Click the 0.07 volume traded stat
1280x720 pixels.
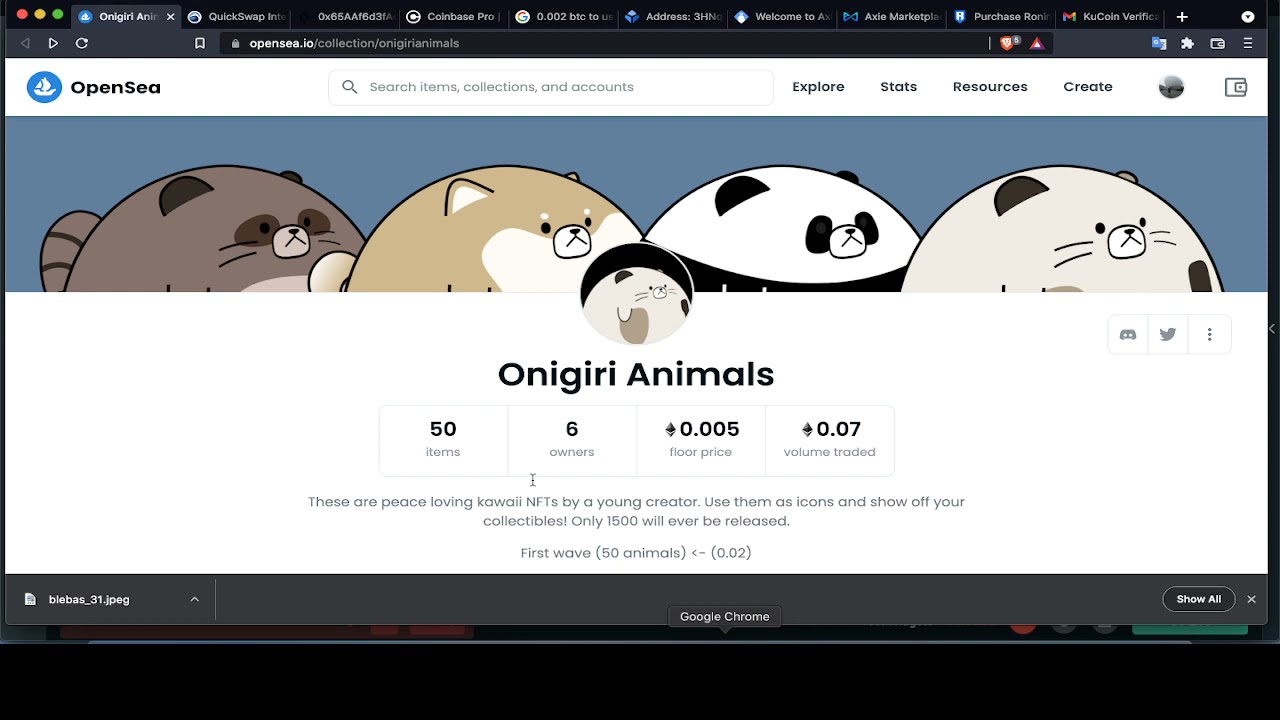[829, 440]
